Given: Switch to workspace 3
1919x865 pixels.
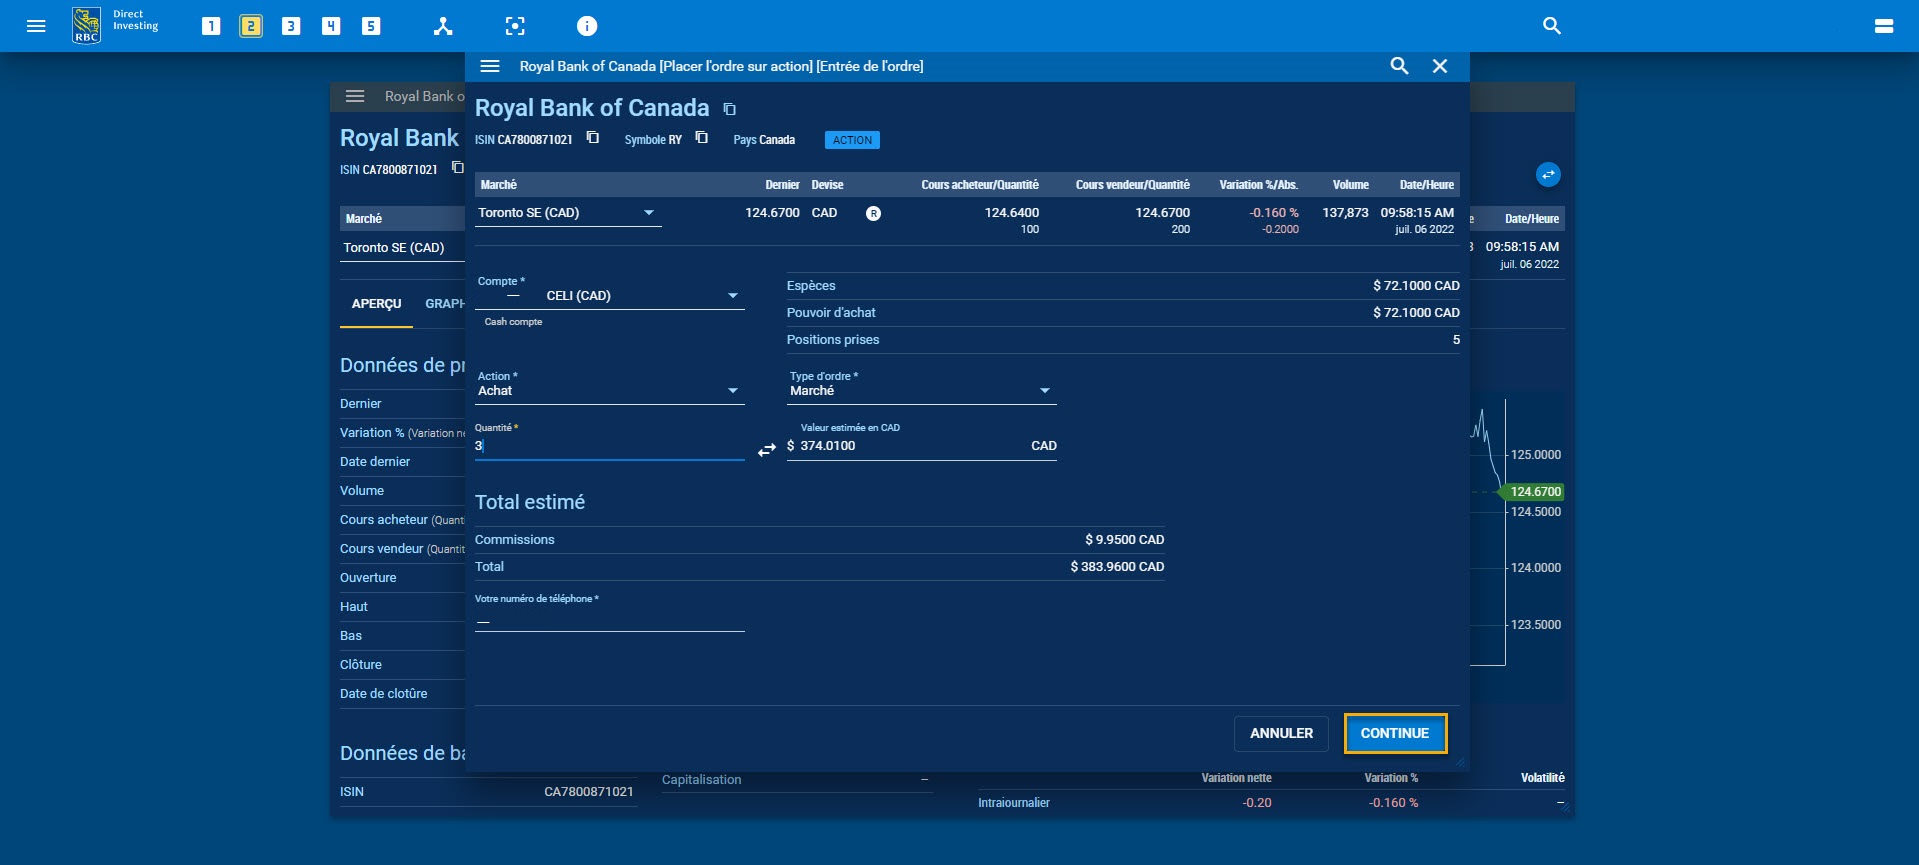Looking at the screenshot, I should [291, 26].
